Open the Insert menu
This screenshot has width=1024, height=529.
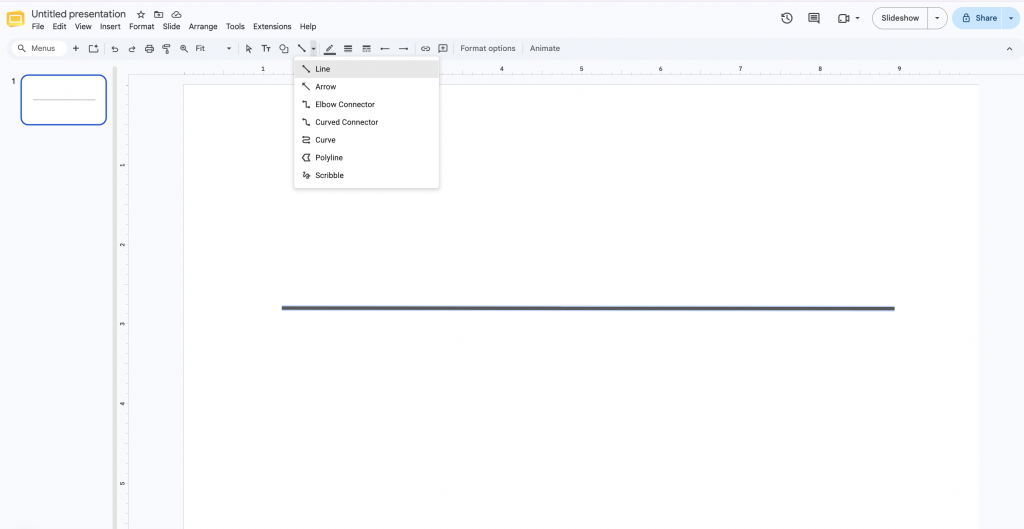point(110,27)
